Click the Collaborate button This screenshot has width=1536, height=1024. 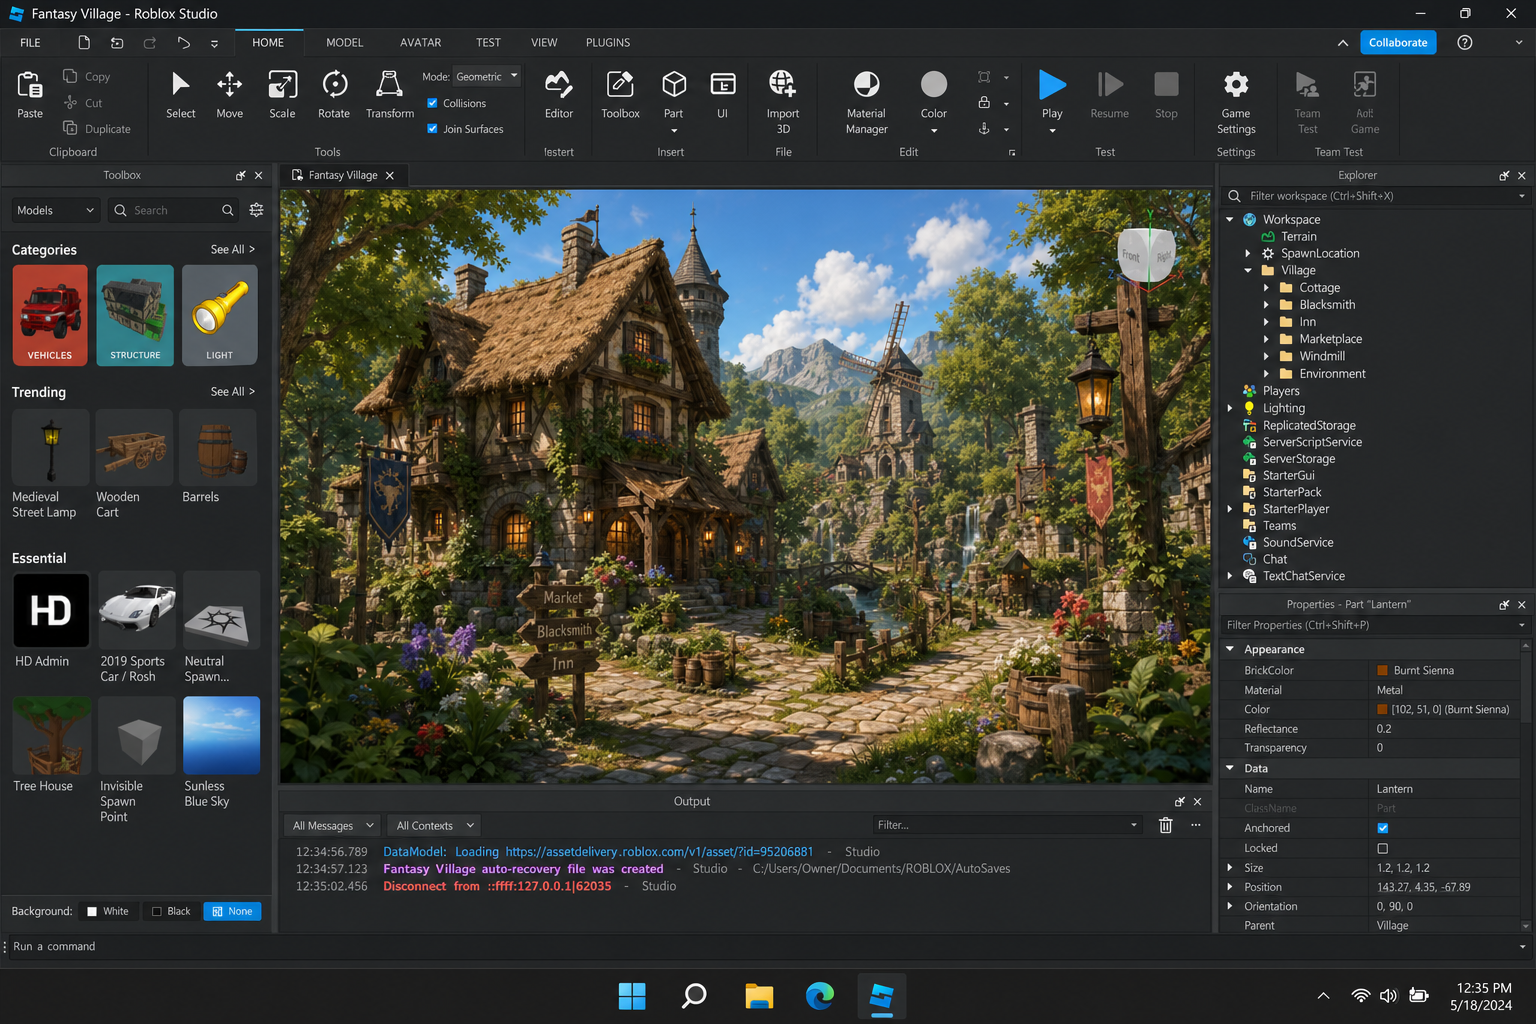pos(1398,42)
